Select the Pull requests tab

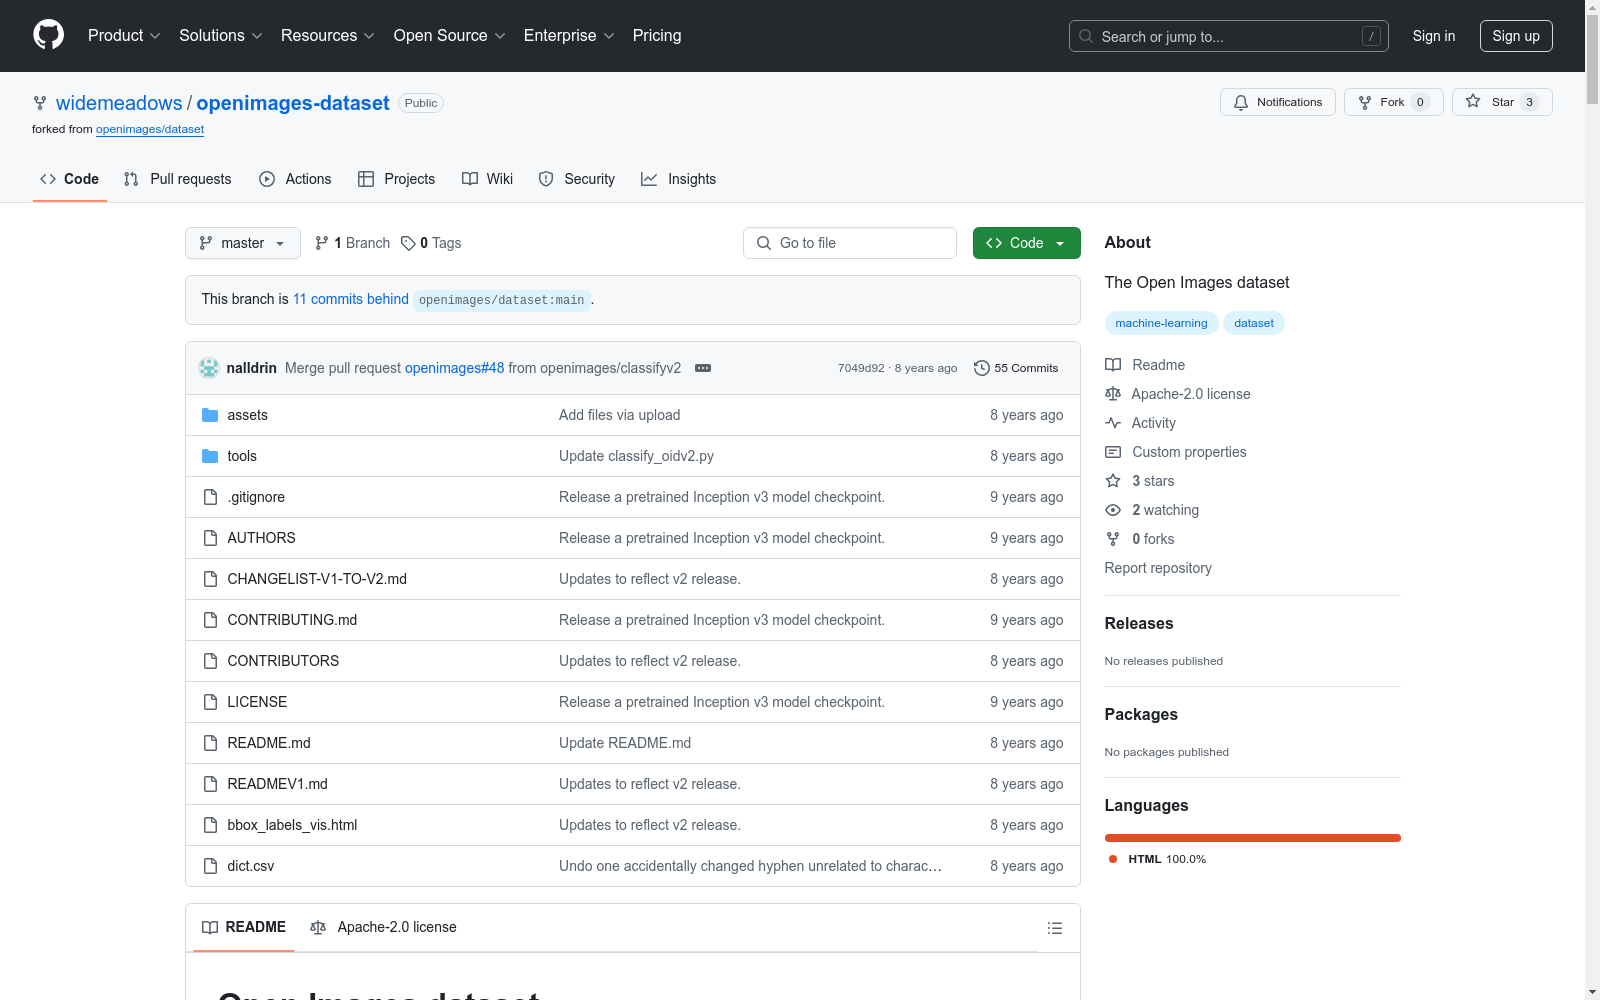177,179
